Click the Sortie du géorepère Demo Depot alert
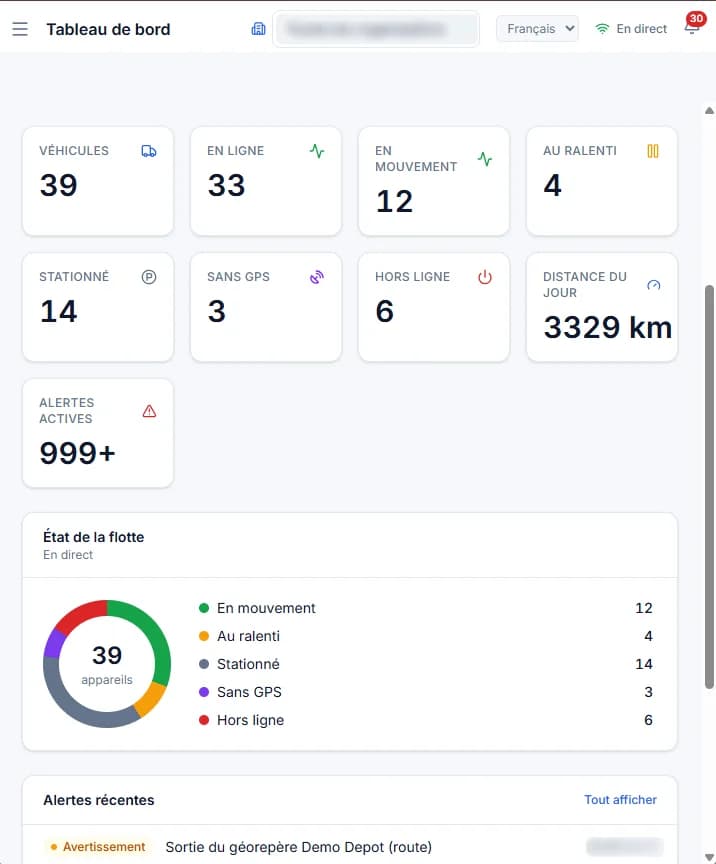The height and width of the screenshot is (864, 716). pyautogui.click(x=299, y=847)
